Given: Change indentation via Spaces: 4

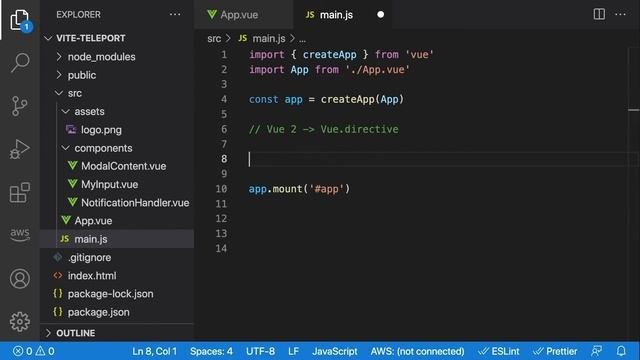Looking at the screenshot, I should [x=211, y=351].
